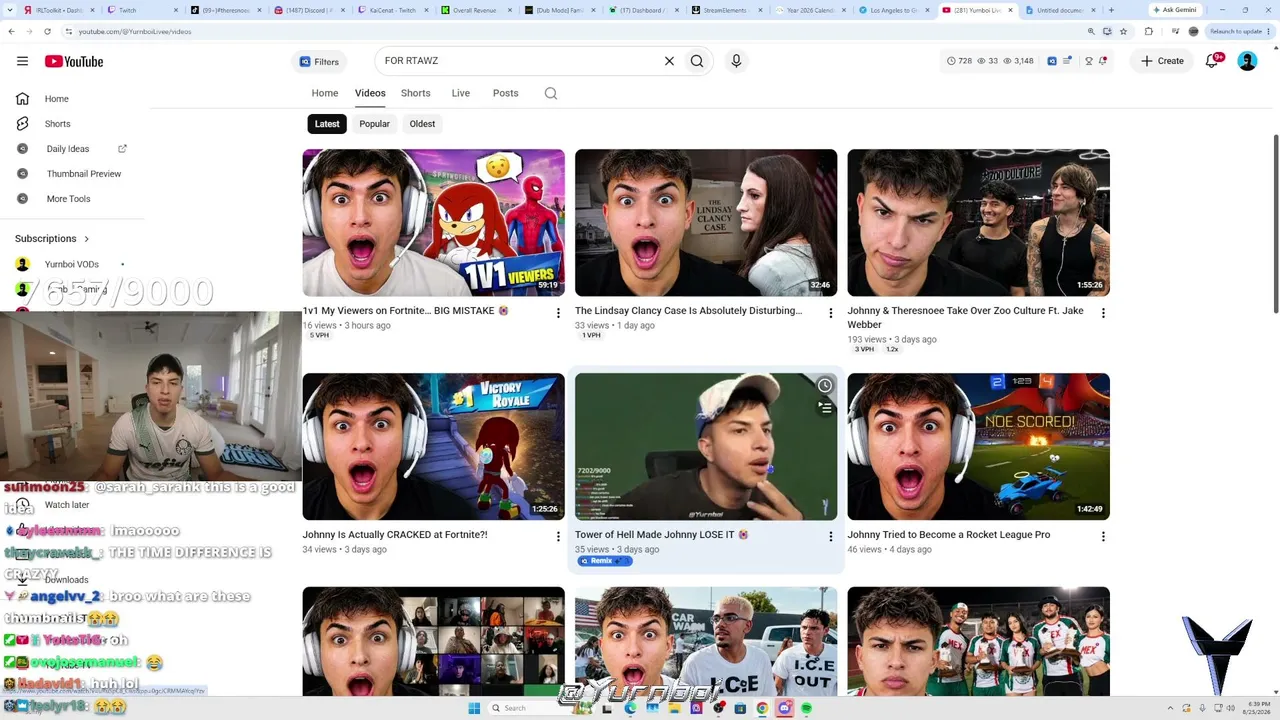Start voice search with the microphone
1280x720 pixels.
[736, 61]
